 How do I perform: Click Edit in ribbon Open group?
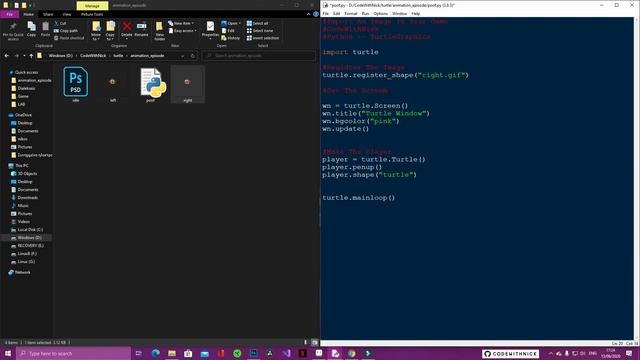click(228, 31)
